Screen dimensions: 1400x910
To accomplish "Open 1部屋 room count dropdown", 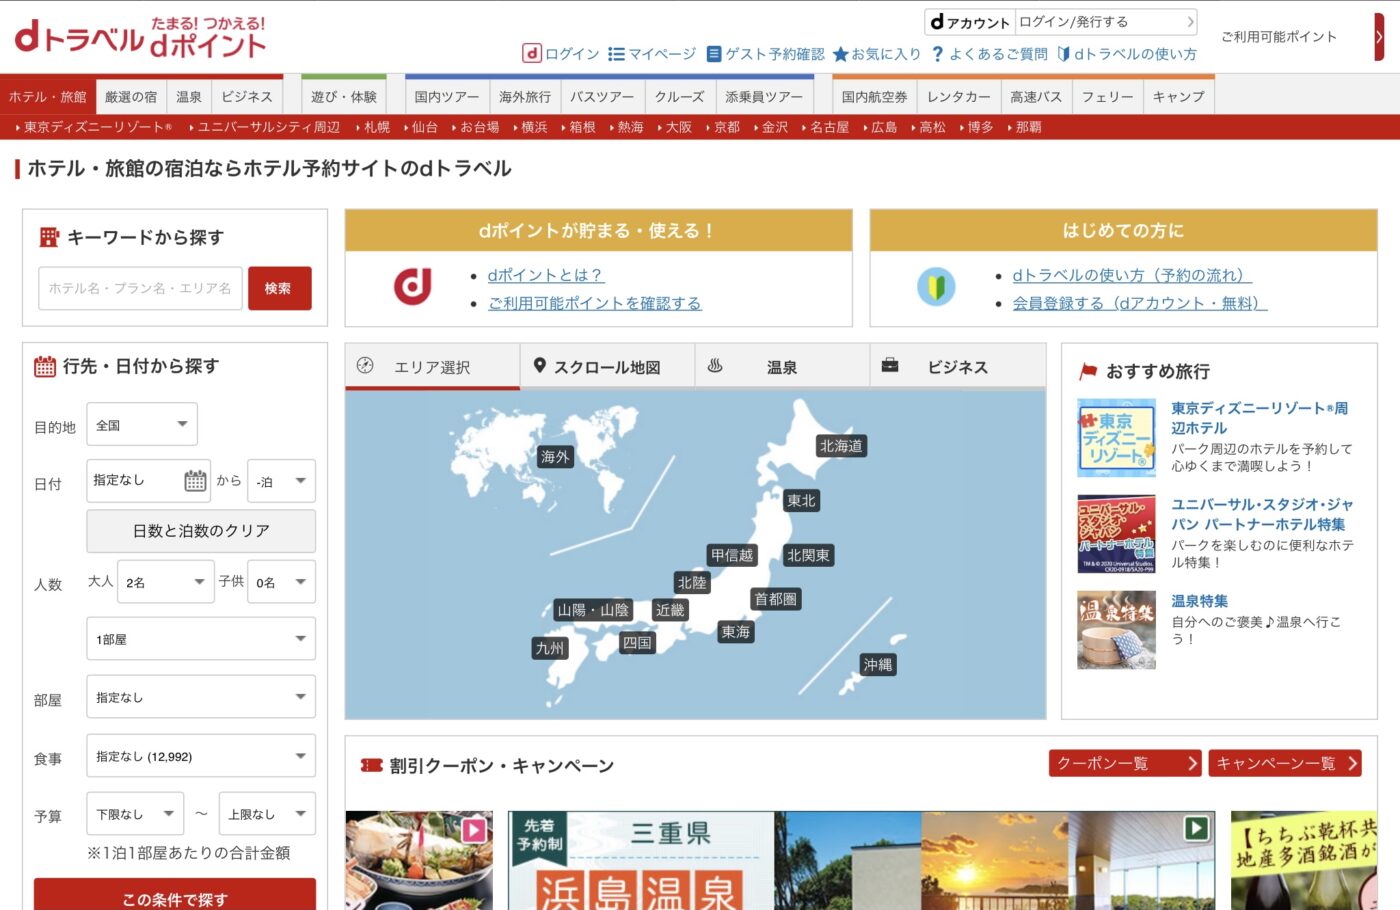I will pos(201,639).
